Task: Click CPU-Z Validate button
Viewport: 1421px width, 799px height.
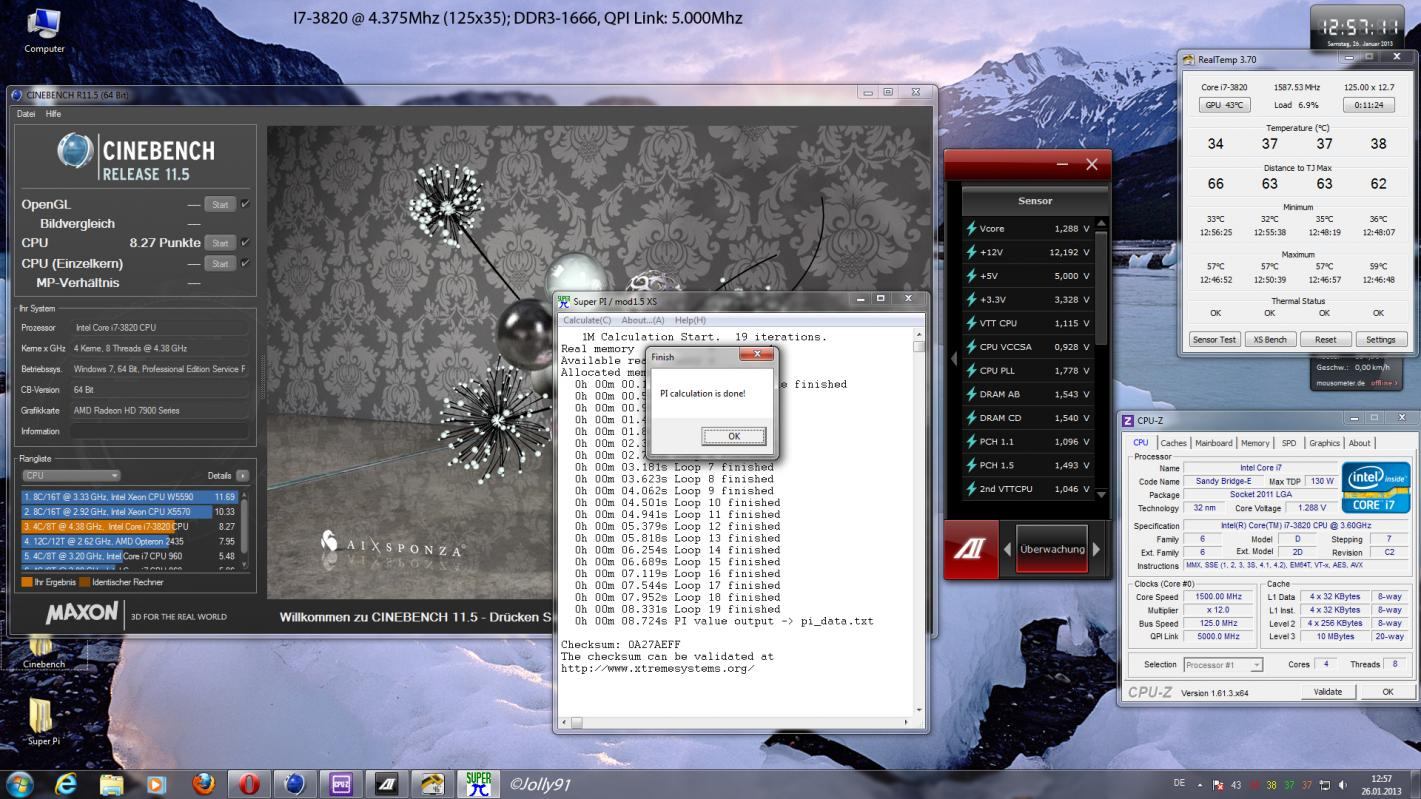Action: point(1327,691)
